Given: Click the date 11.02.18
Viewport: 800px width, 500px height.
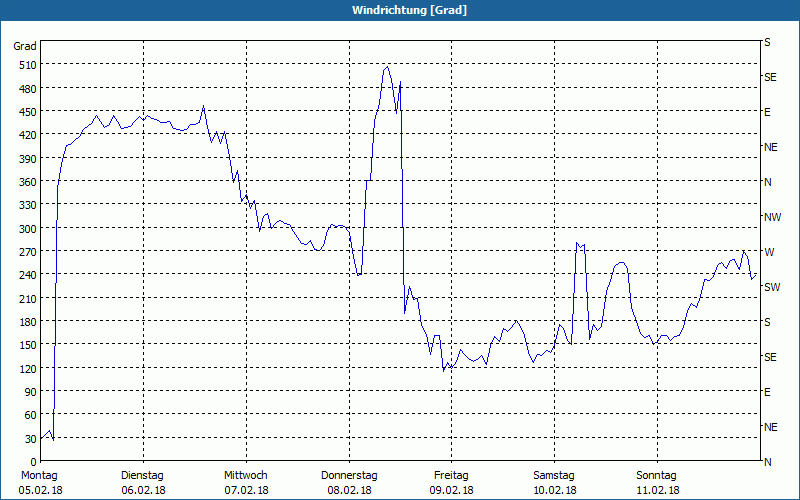Looking at the screenshot, I should pyautogui.click(x=657, y=491).
